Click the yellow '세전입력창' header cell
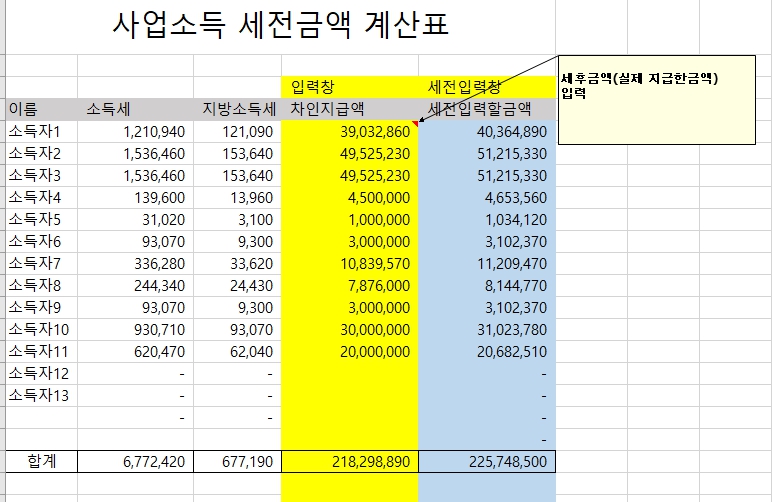Screen dimensions: 772x502 coord(487,87)
